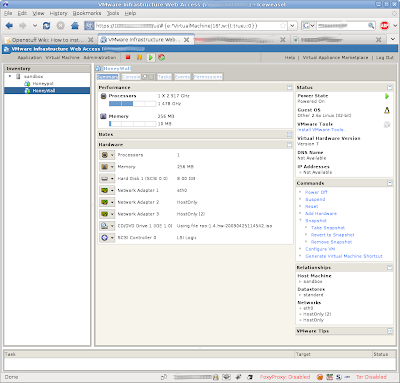
Task: Open the Tools menu
Action: pos(113,13)
